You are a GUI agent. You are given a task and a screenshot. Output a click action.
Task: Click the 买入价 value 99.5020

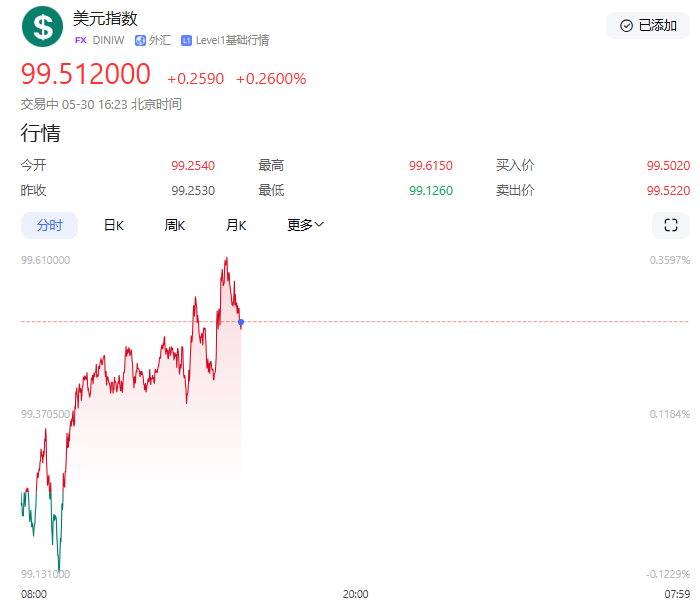pos(668,166)
